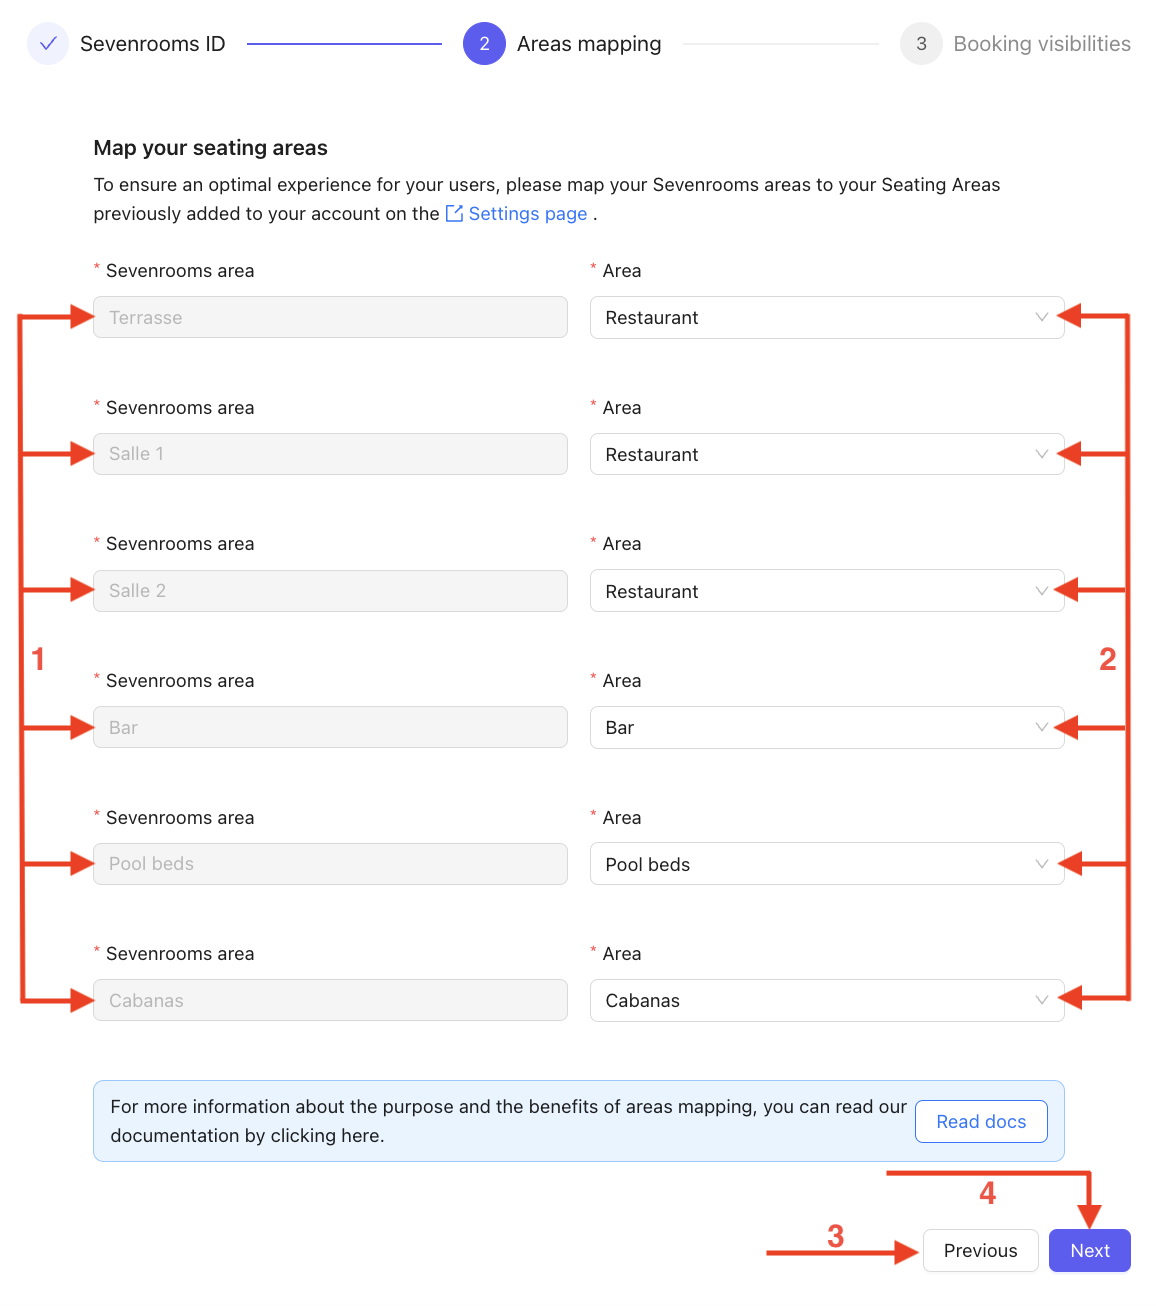Jump to the Booking visibilities step
The width and height of the screenshot is (1156, 1306).
tap(1042, 44)
